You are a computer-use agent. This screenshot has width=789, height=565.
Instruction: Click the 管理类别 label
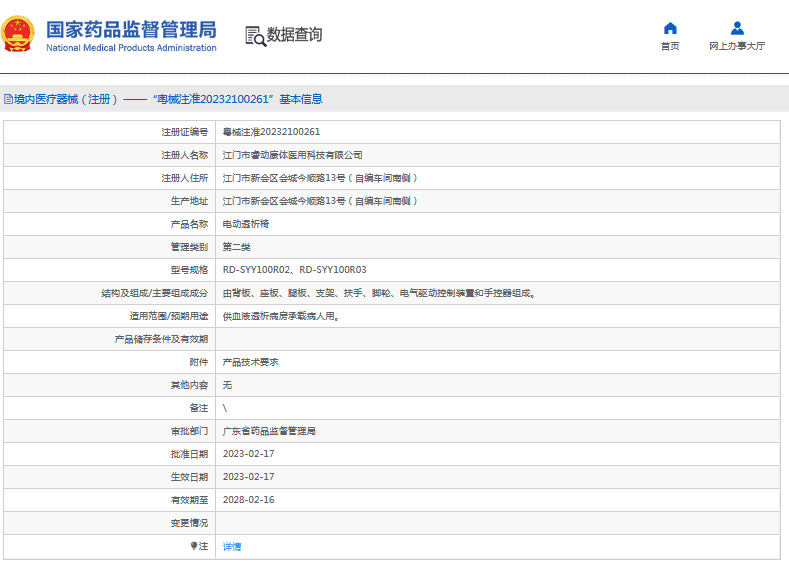[x=189, y=248]
